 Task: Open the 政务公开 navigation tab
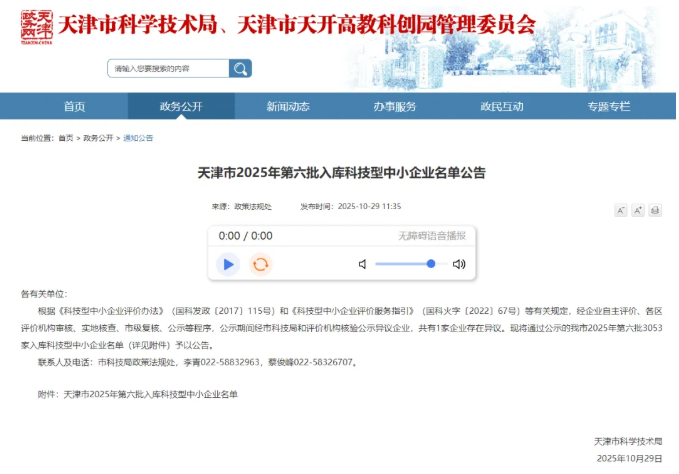coord(181,106)
